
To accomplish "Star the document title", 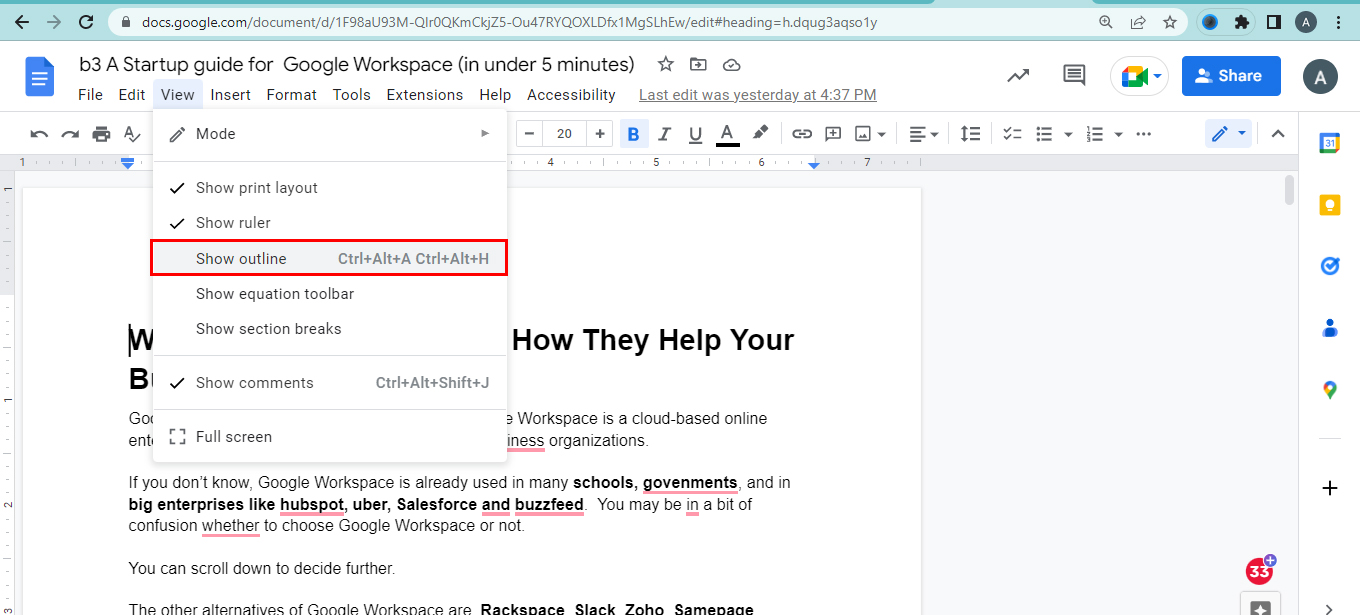I will [x=666, y=64].
